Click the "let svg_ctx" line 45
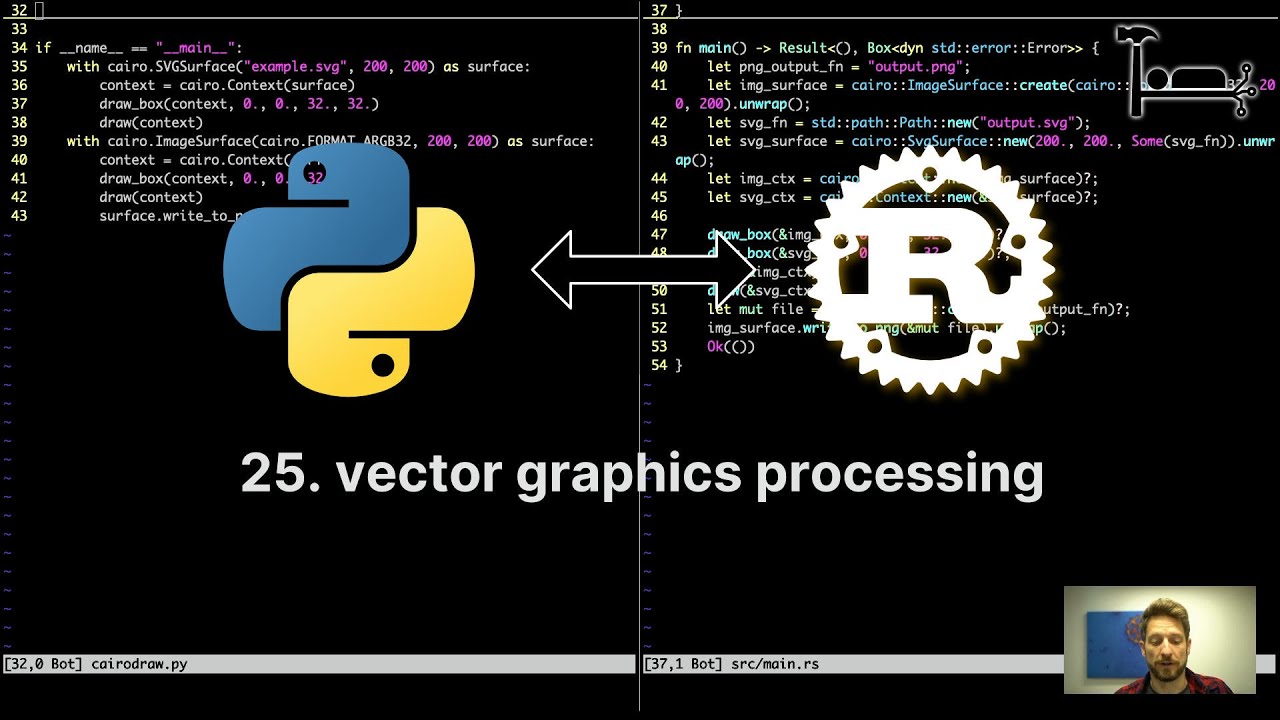Screen dimensions: 1280x720 903,197
